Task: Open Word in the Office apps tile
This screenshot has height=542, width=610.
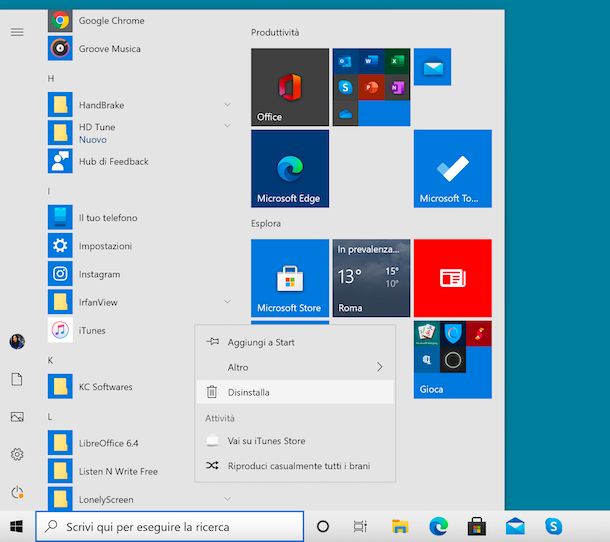Action: pos(371,61)
